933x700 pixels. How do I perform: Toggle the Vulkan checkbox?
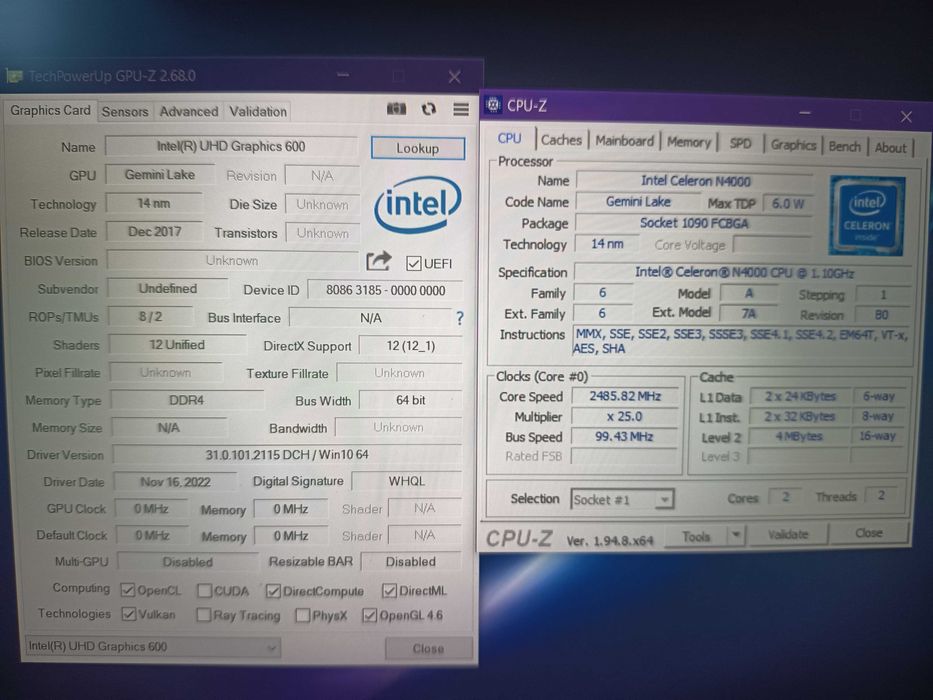(129, 614)
